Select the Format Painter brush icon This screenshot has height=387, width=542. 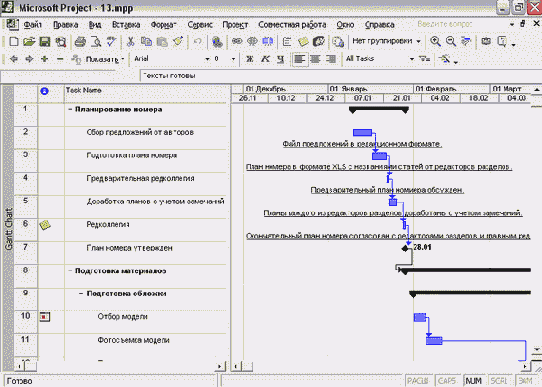click(178, 42)
